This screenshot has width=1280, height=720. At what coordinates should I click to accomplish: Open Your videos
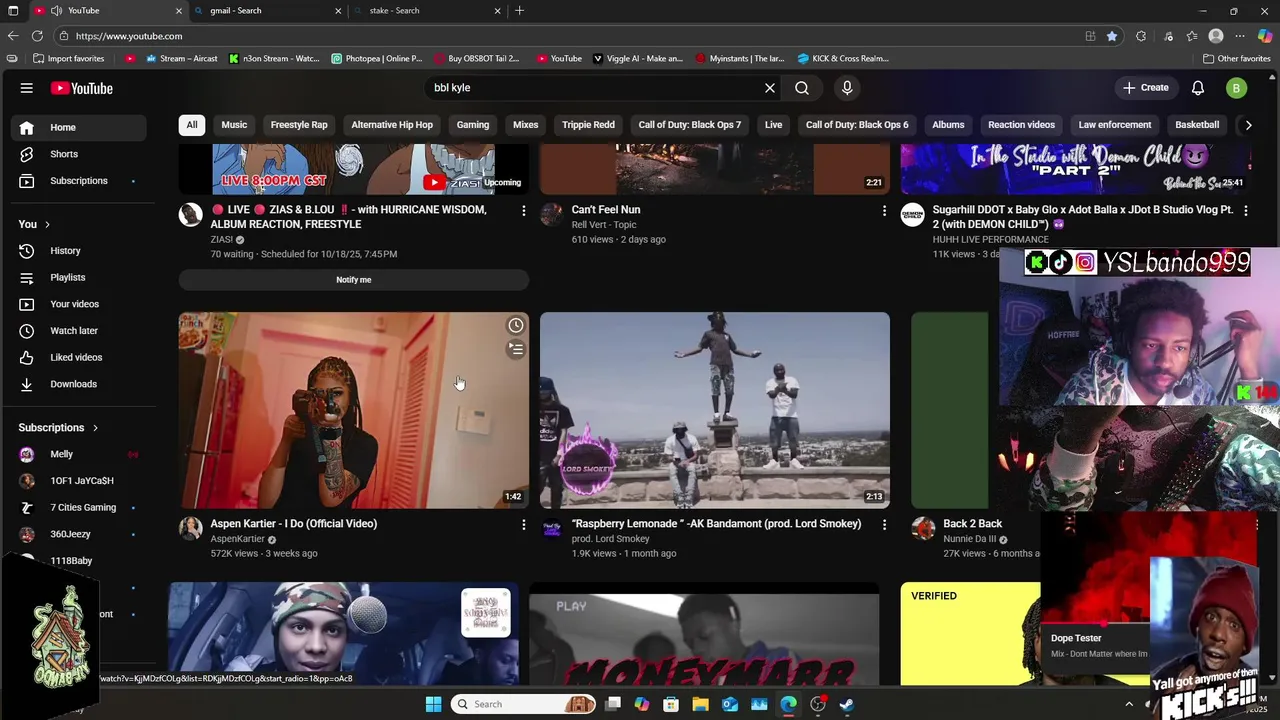click(x=79, y=304)
